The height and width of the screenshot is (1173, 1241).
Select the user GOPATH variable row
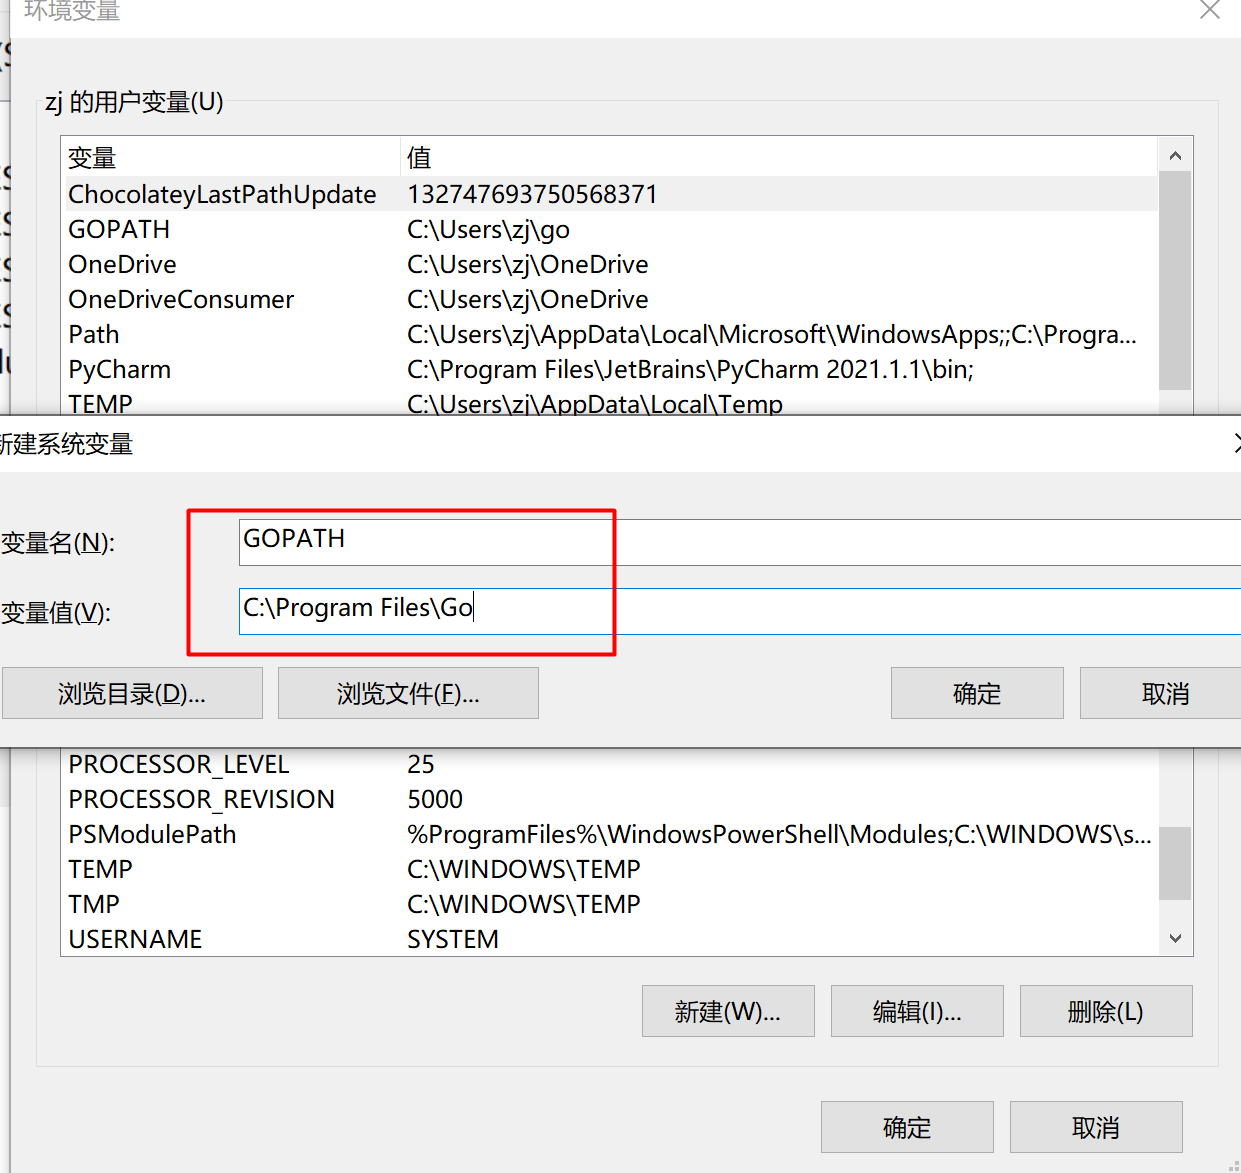[x=119, y=229]
